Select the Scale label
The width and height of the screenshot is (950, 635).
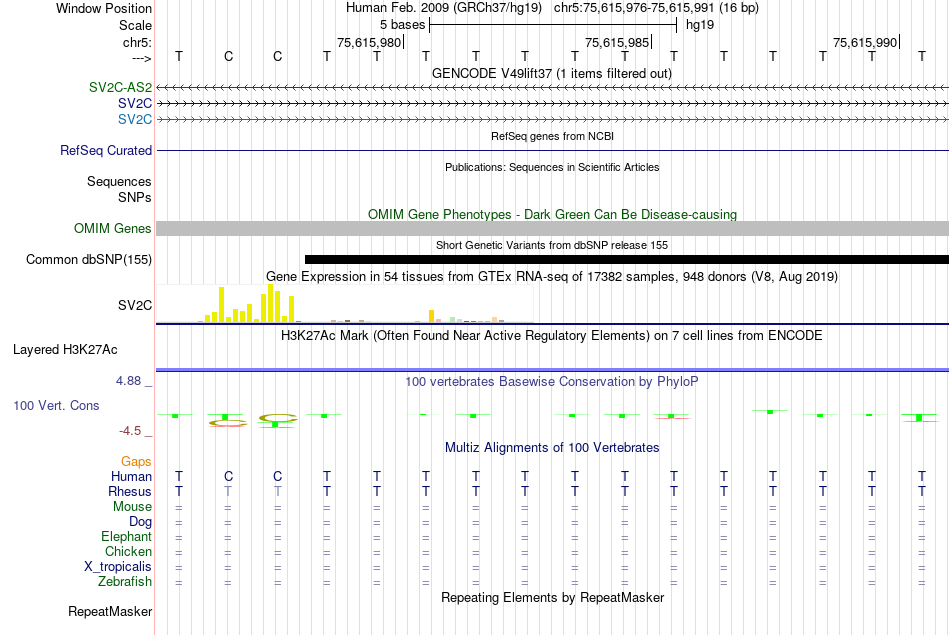(x=135, y=25)
